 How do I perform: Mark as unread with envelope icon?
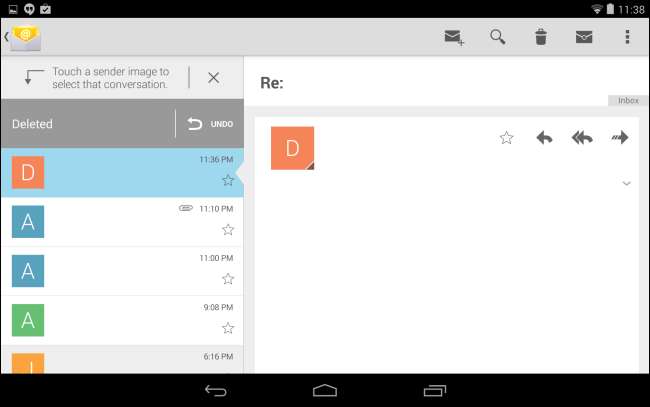pos(584,37)
